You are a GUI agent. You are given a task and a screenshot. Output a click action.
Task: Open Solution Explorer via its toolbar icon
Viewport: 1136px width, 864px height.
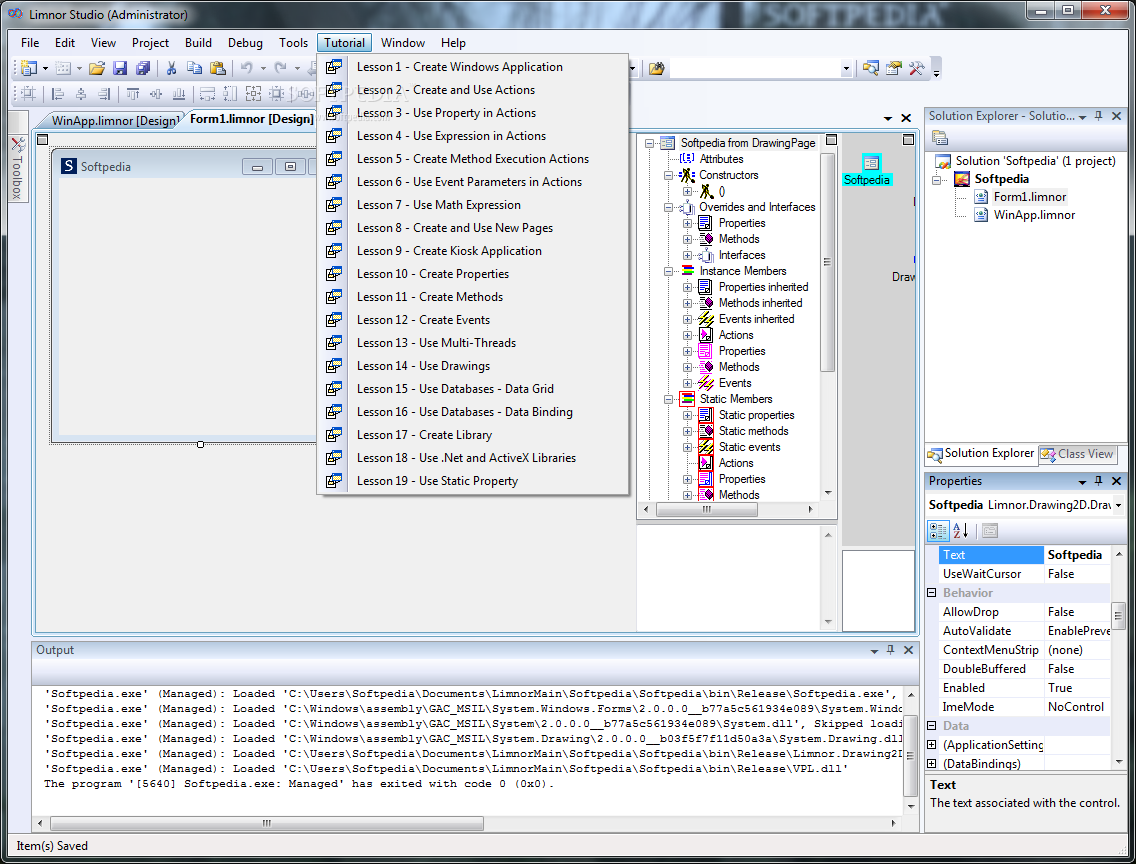pyautogui.click(x=871, y=68)
